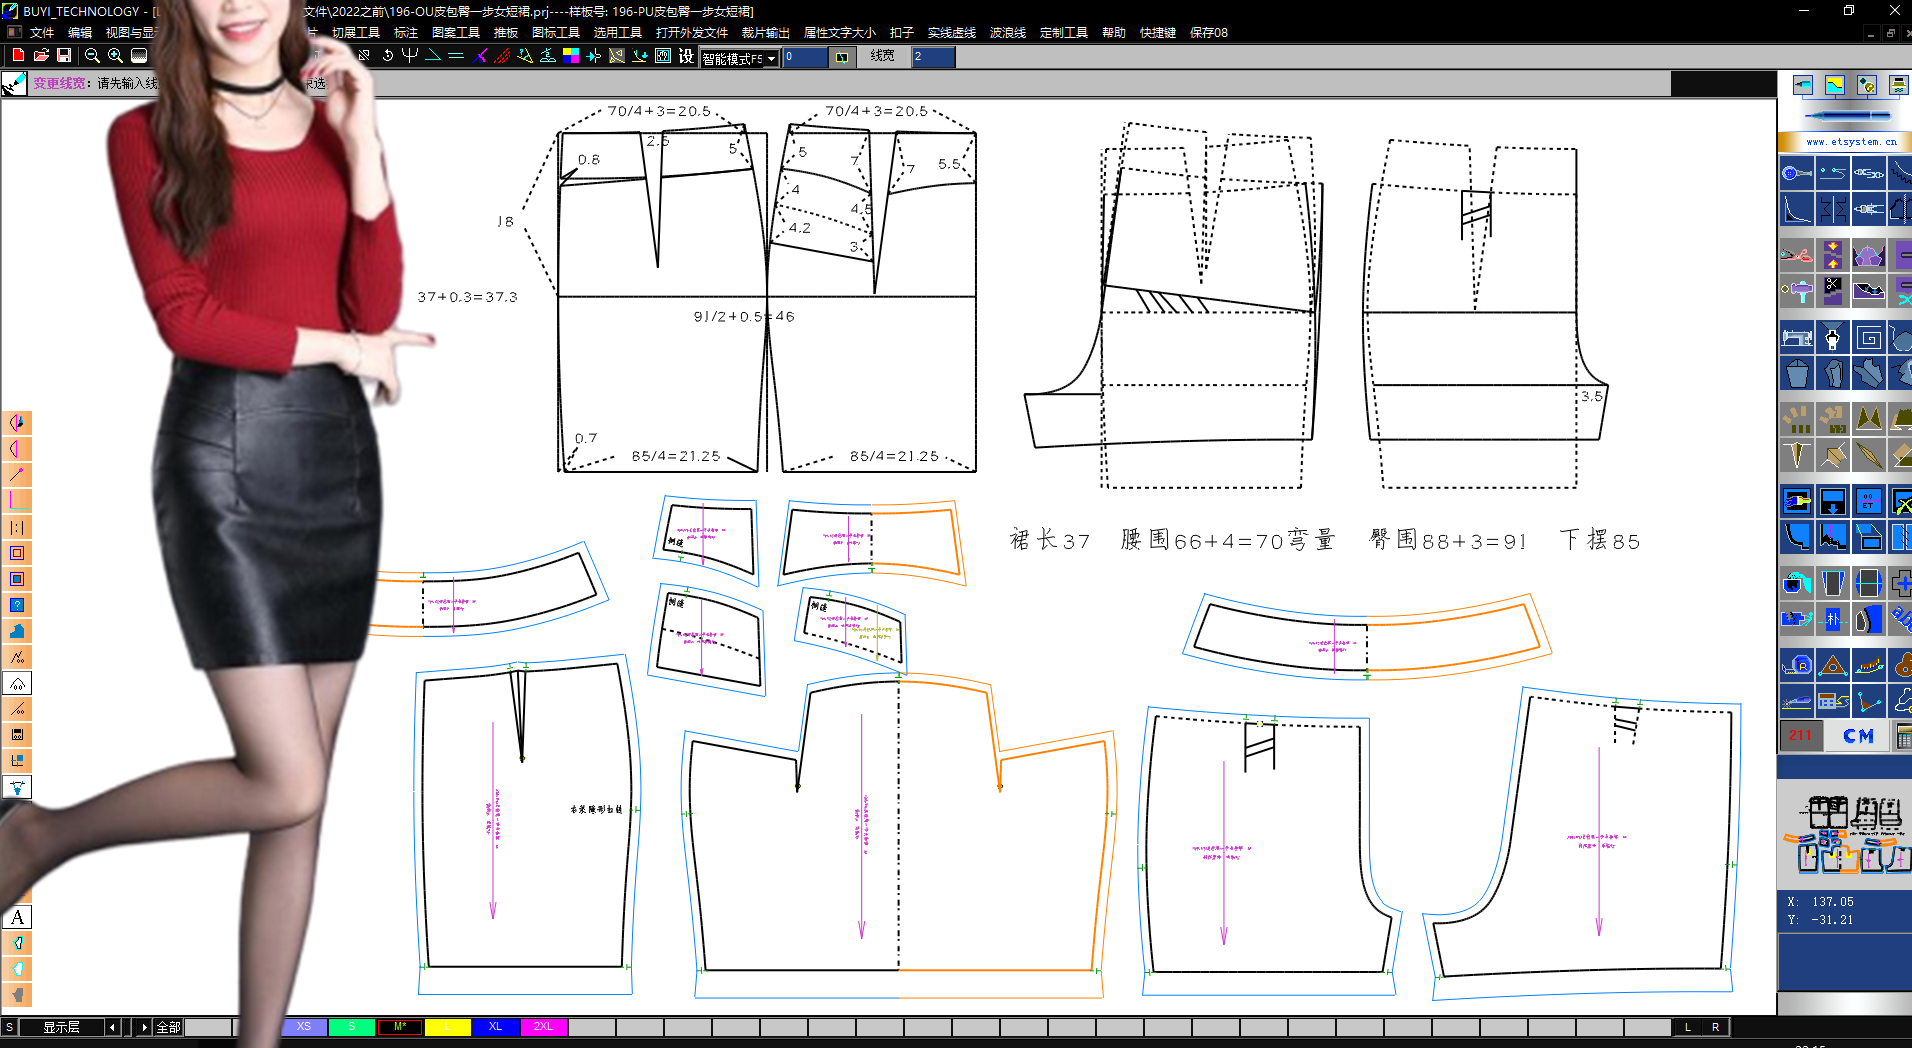Click the 显示层 button

click(61, 1027)
